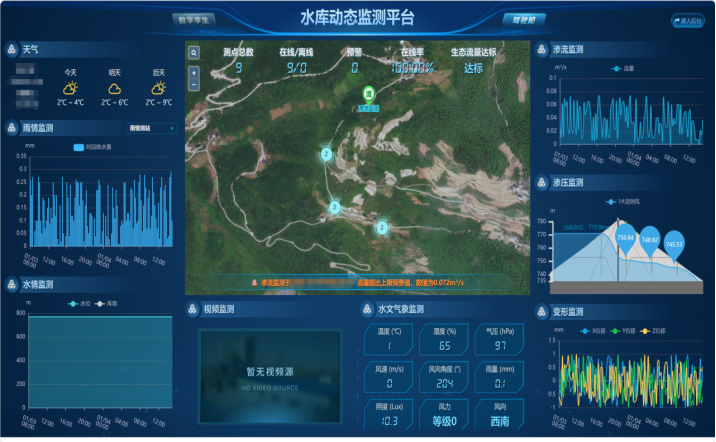The image size is (716, 442).
Task: Open the 雨情测站 station dropdown
Action: coord(151,128)
